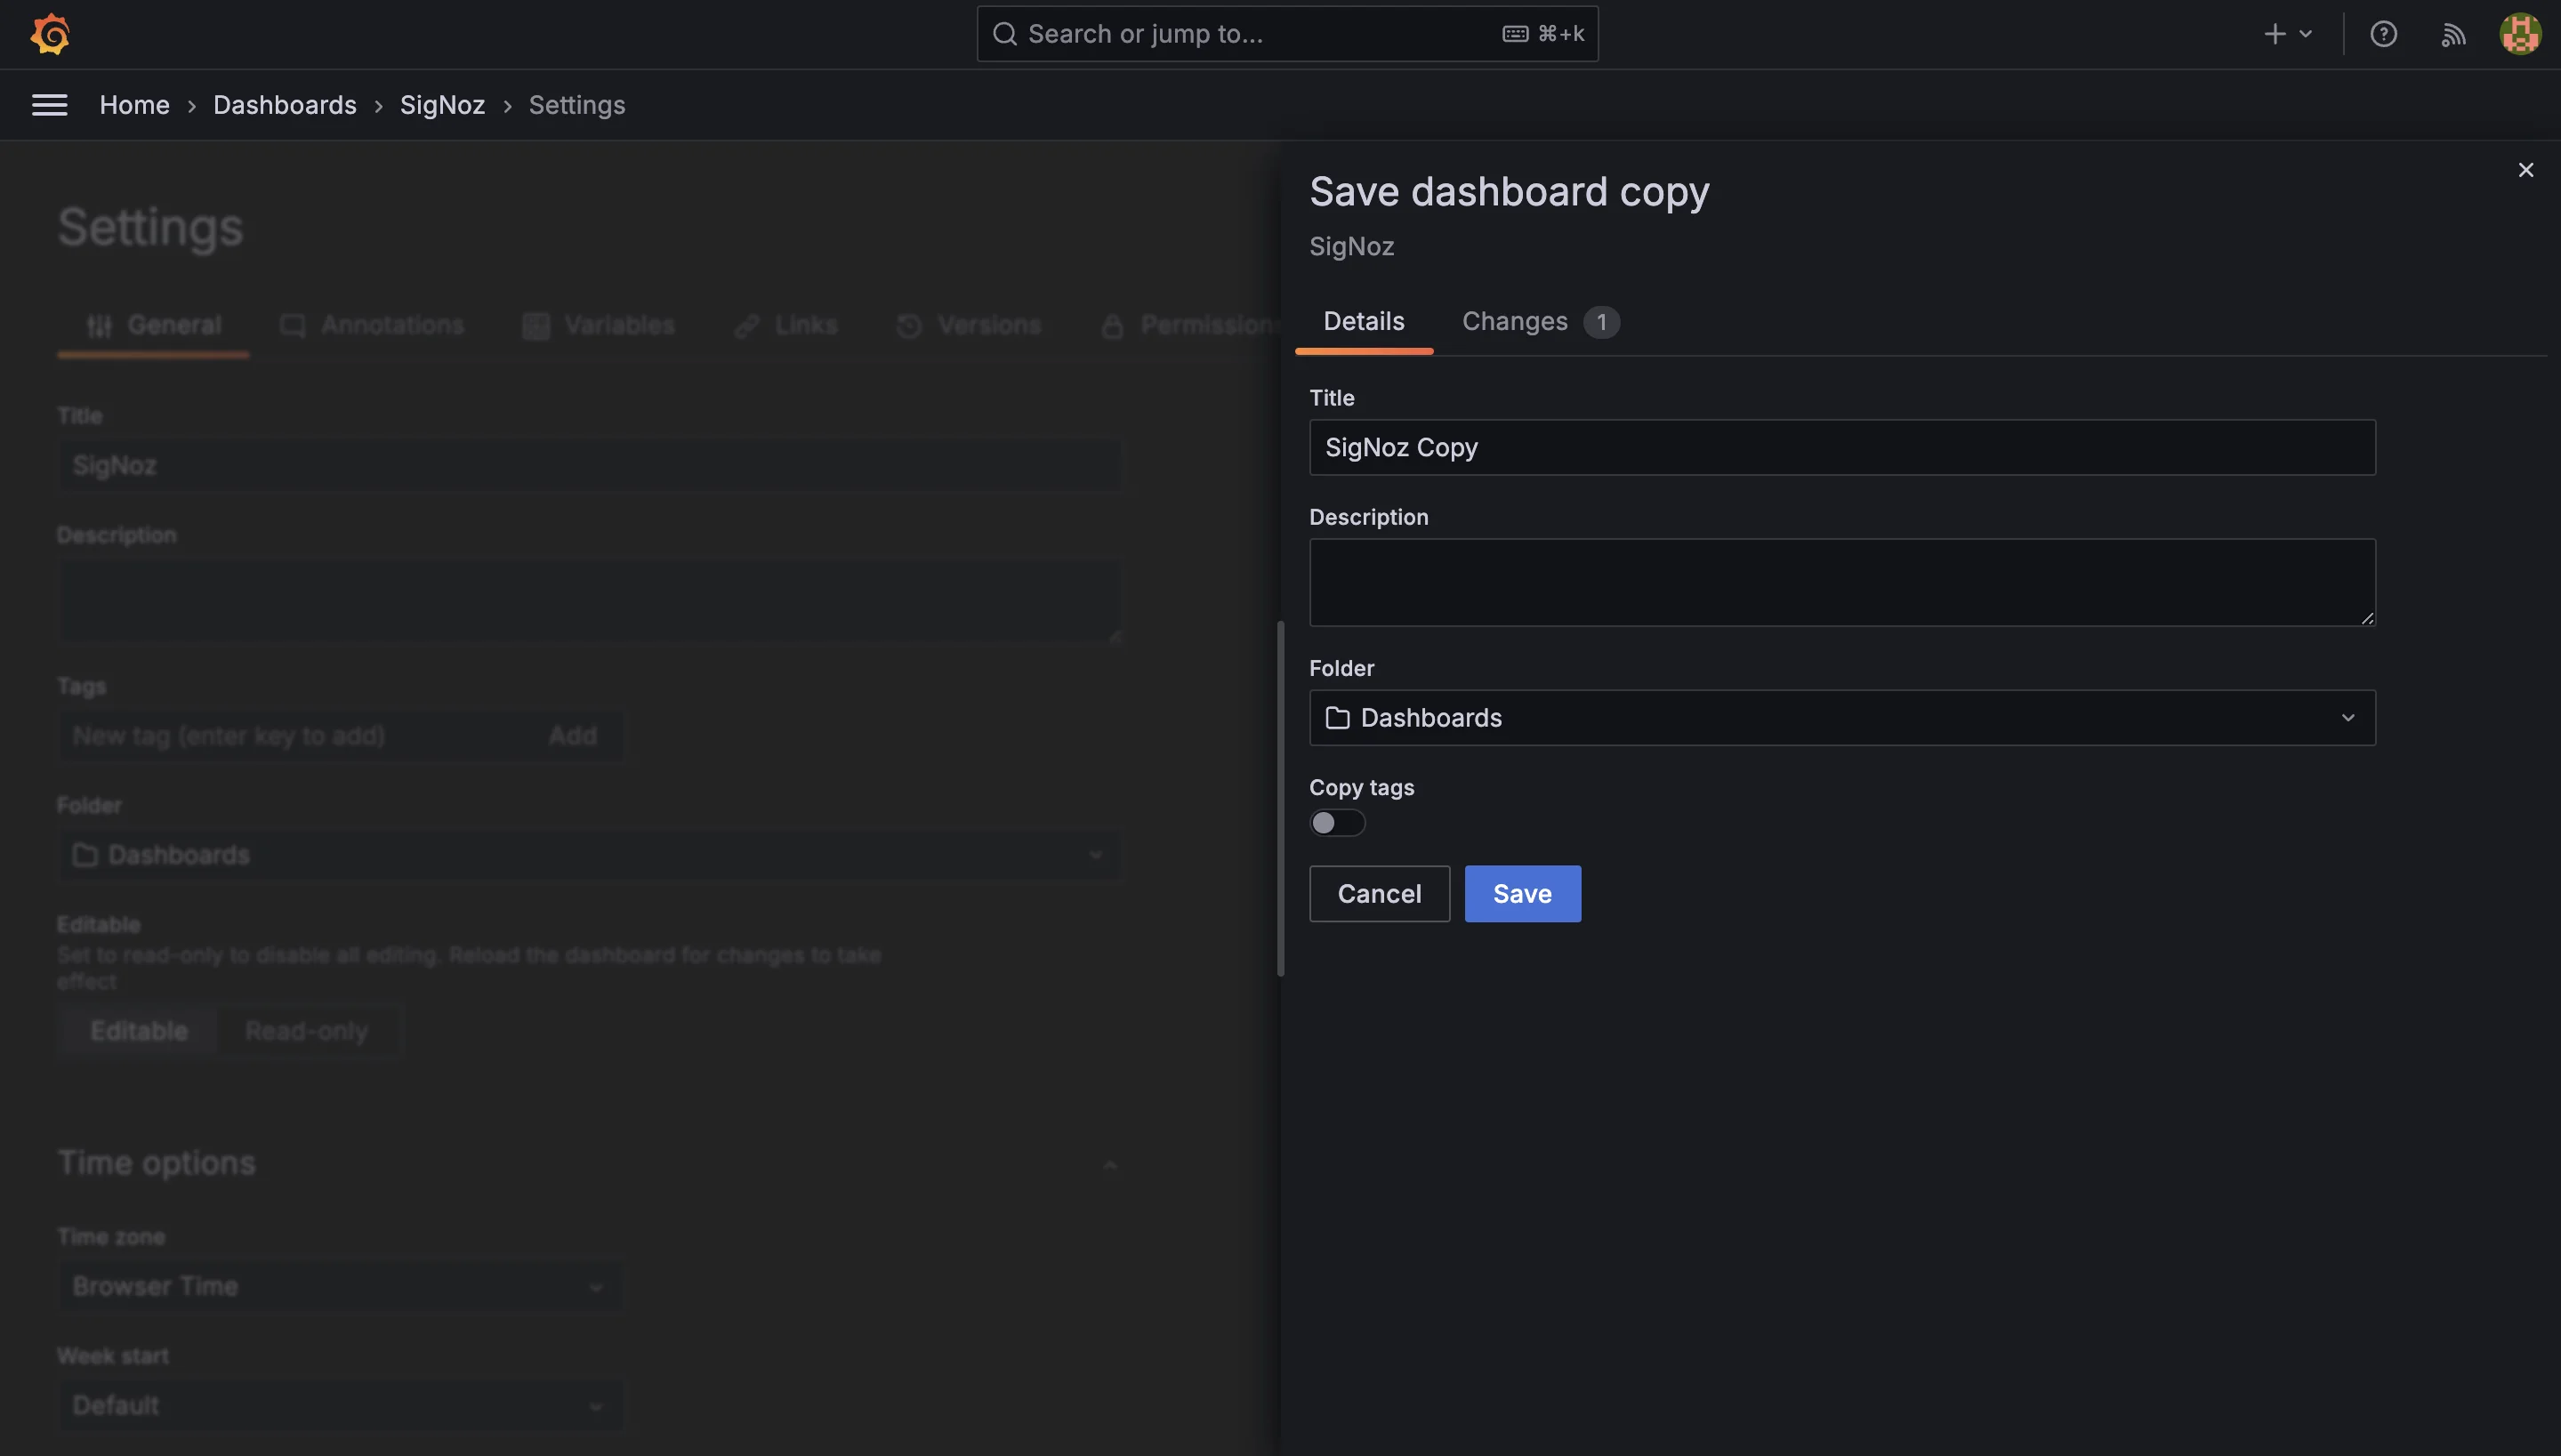This screenshot has height=1456, width=2561.
Task: Click the keyboard shortcut icon in search
Action: point(1514,34)
